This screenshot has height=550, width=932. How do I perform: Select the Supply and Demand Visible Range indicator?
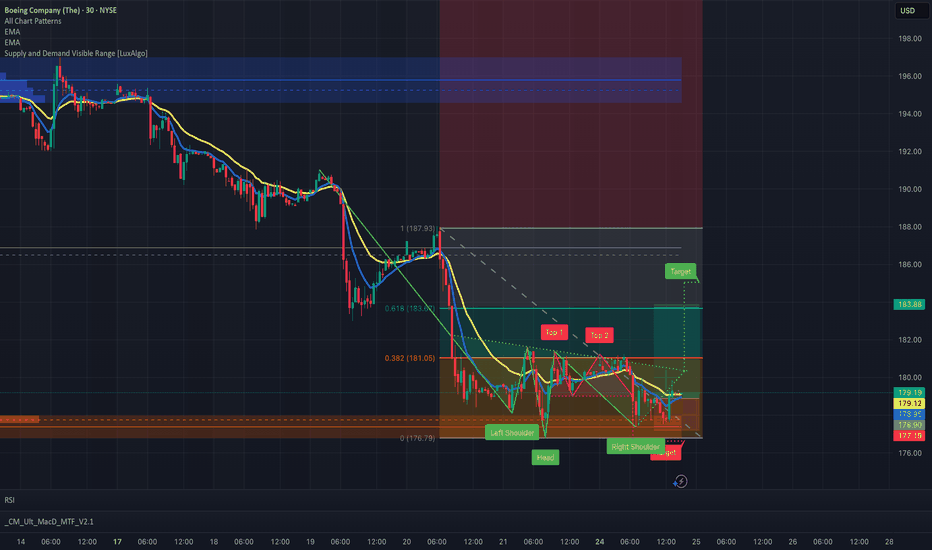coord(76,53)
